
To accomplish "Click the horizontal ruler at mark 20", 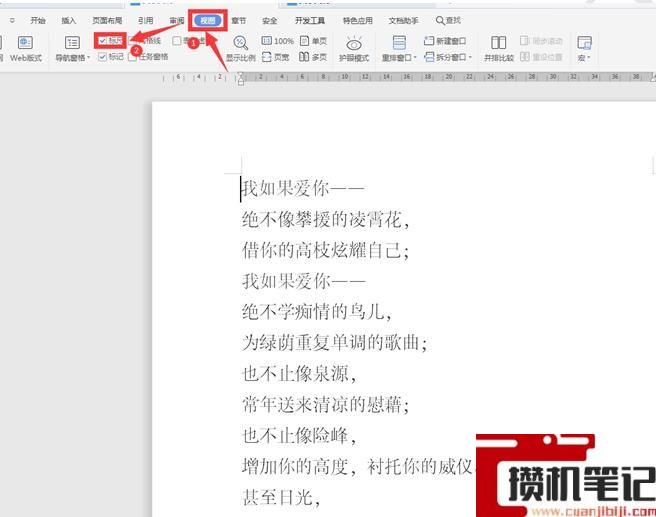I will pos(448,77).
